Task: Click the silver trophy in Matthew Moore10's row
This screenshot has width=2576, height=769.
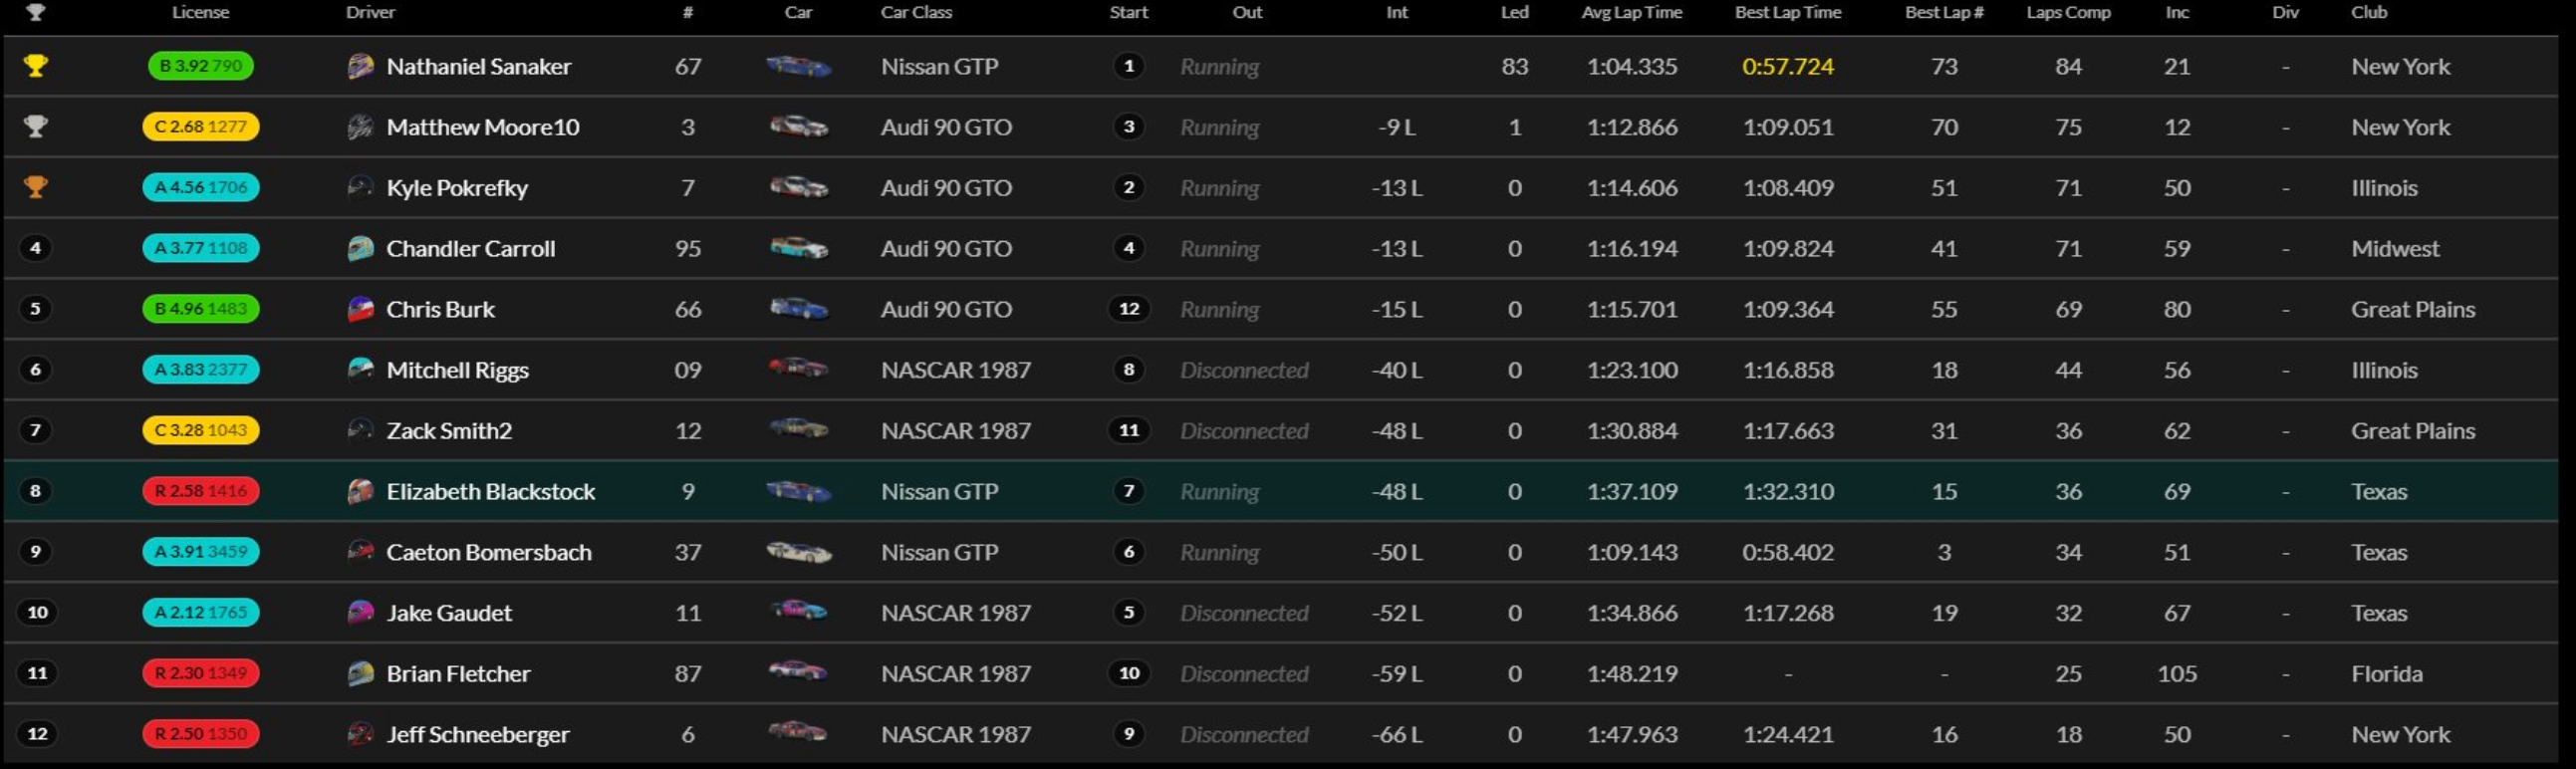Action: (36, 127)
